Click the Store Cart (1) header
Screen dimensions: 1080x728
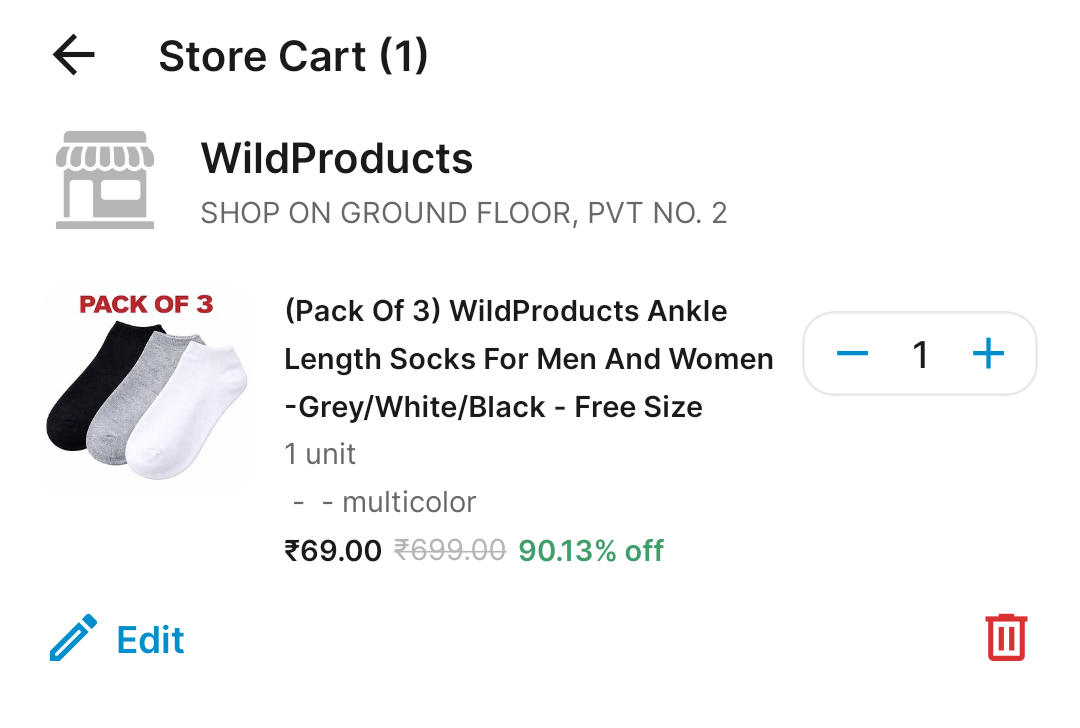point(293,55)
